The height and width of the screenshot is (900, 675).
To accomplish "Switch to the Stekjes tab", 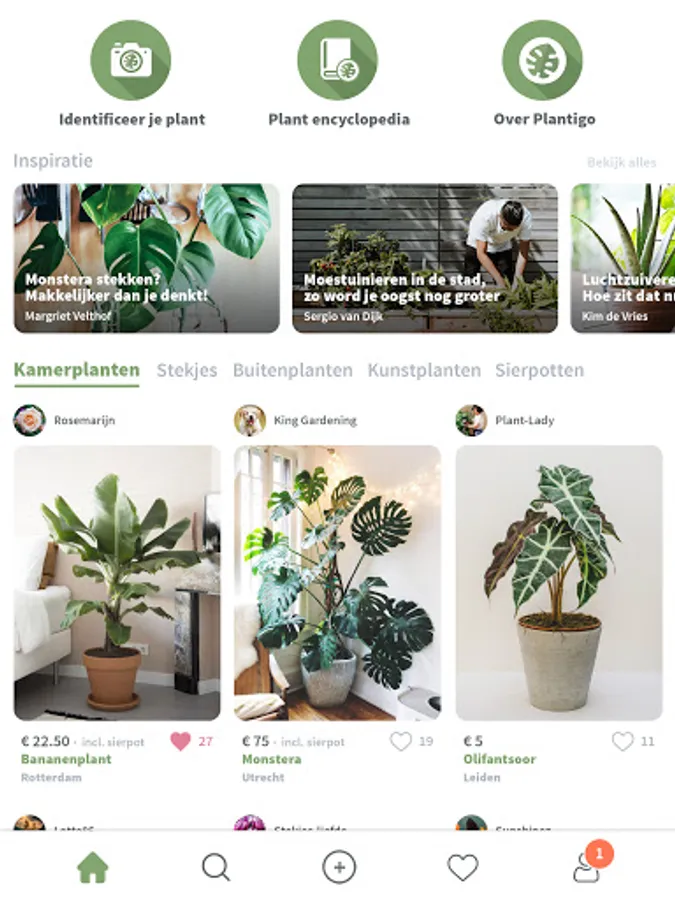I will [x=187, y=370].
